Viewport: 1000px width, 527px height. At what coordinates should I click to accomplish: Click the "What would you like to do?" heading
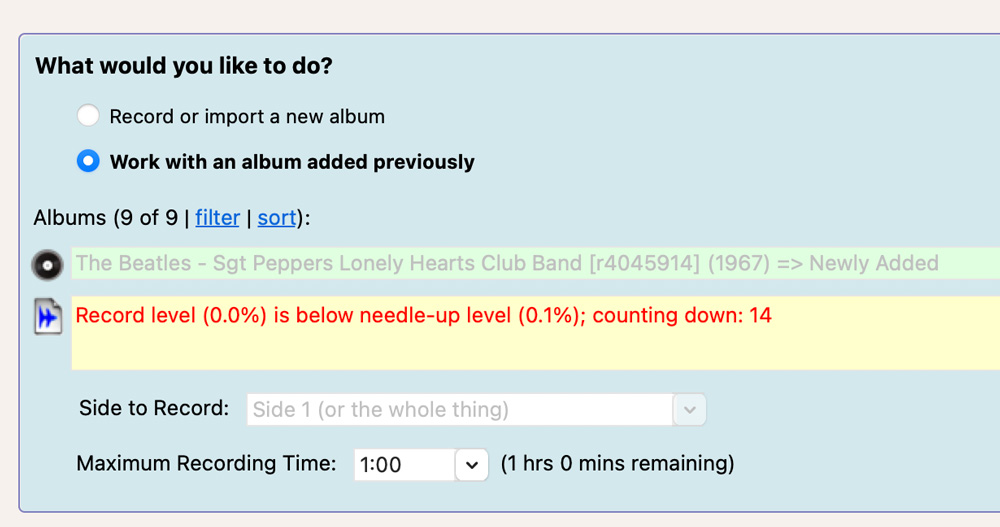click(x=184, y=66)
